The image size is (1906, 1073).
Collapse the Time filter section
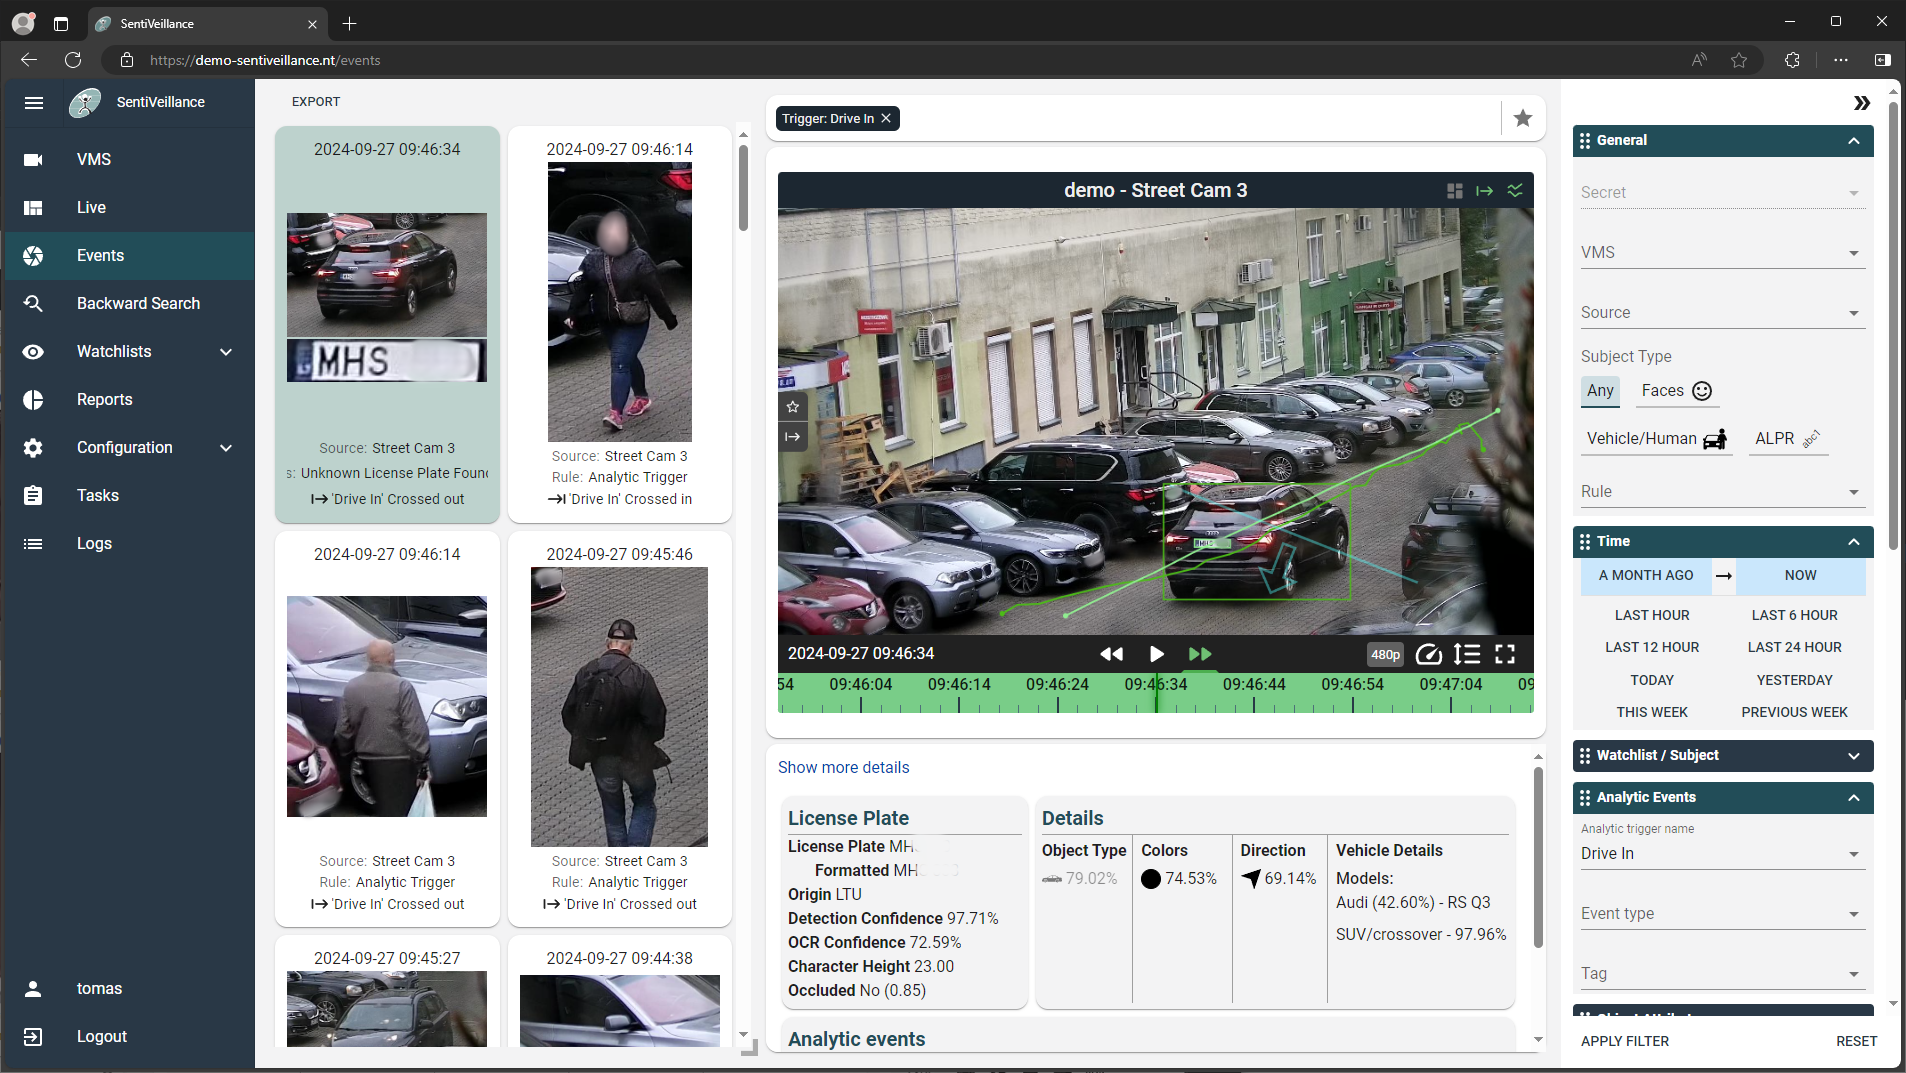pyautogui.click(x=1853, y=542)
